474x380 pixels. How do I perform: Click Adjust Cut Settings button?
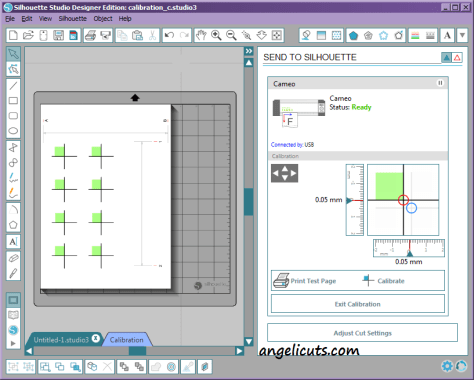362,332
